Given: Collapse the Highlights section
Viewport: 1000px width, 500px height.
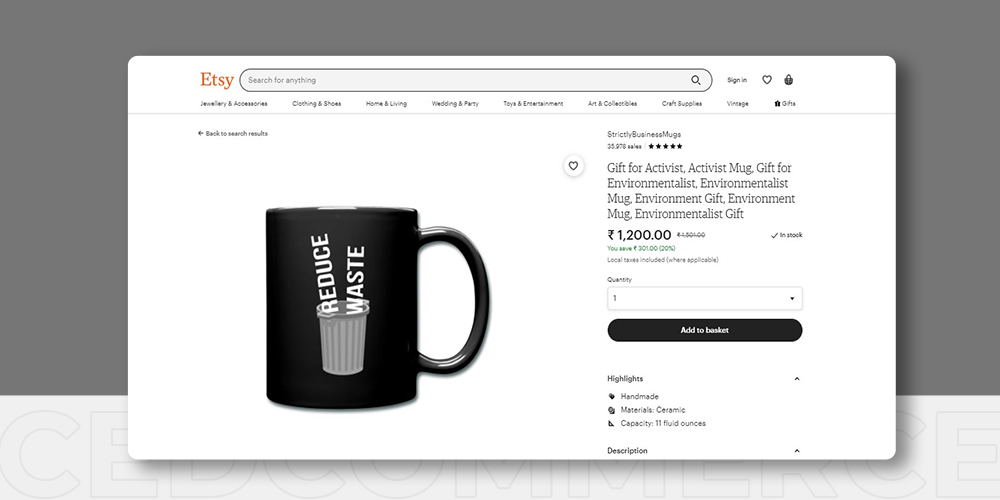Looking at the screenshot, I should click(797, 379).
